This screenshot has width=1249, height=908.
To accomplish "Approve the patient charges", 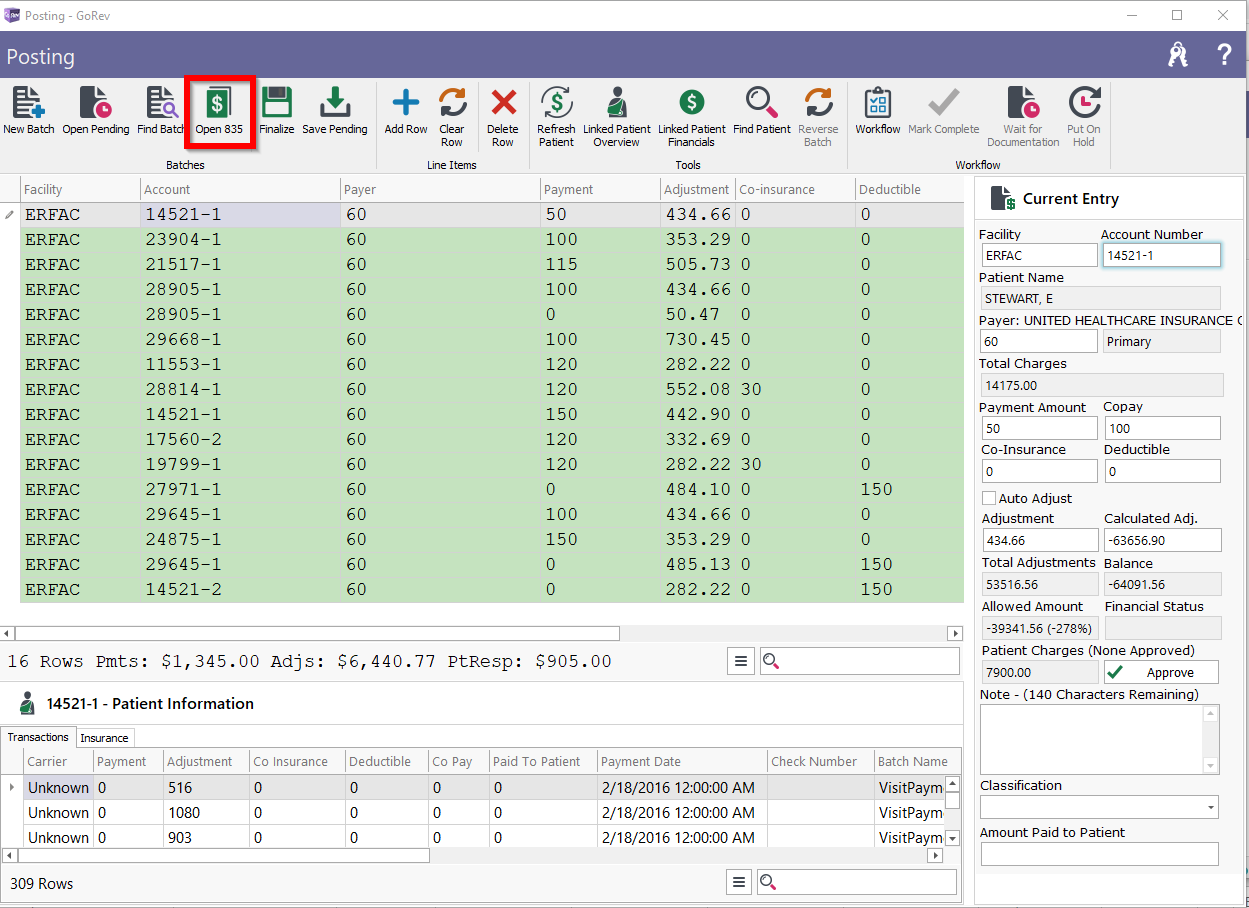I will (x=1161, y=673).
